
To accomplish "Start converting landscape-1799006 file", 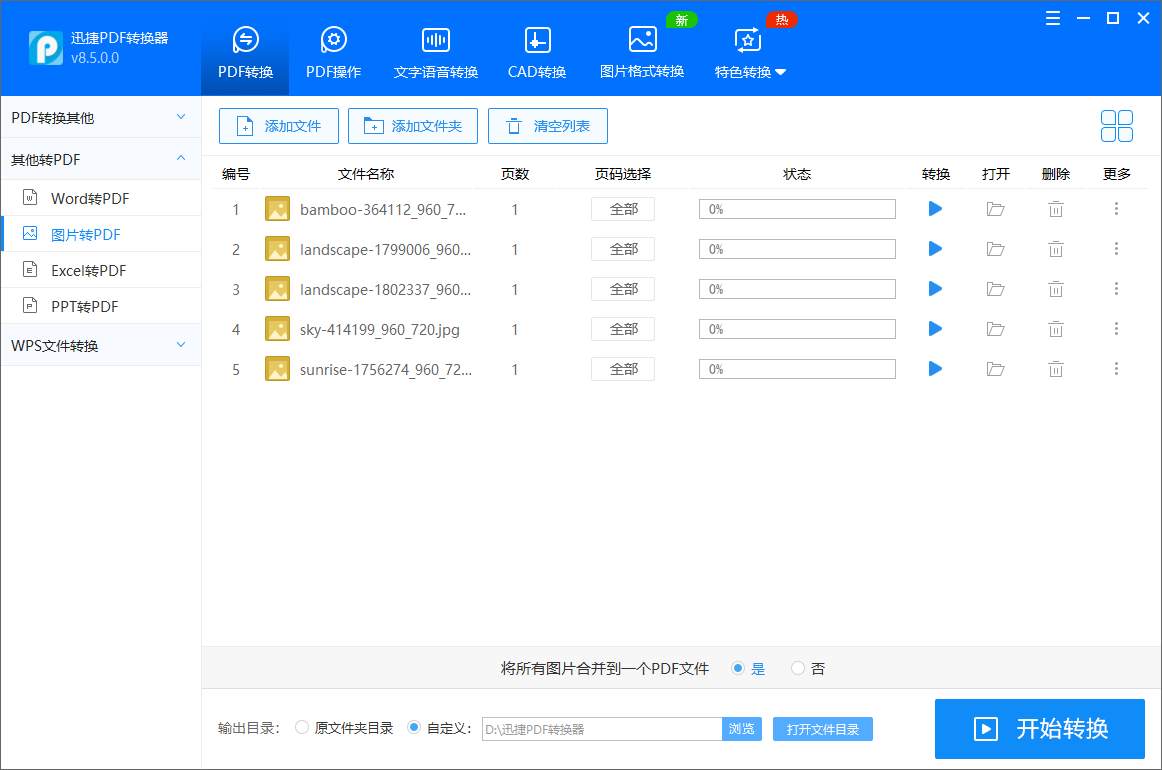I will [935, 249].
